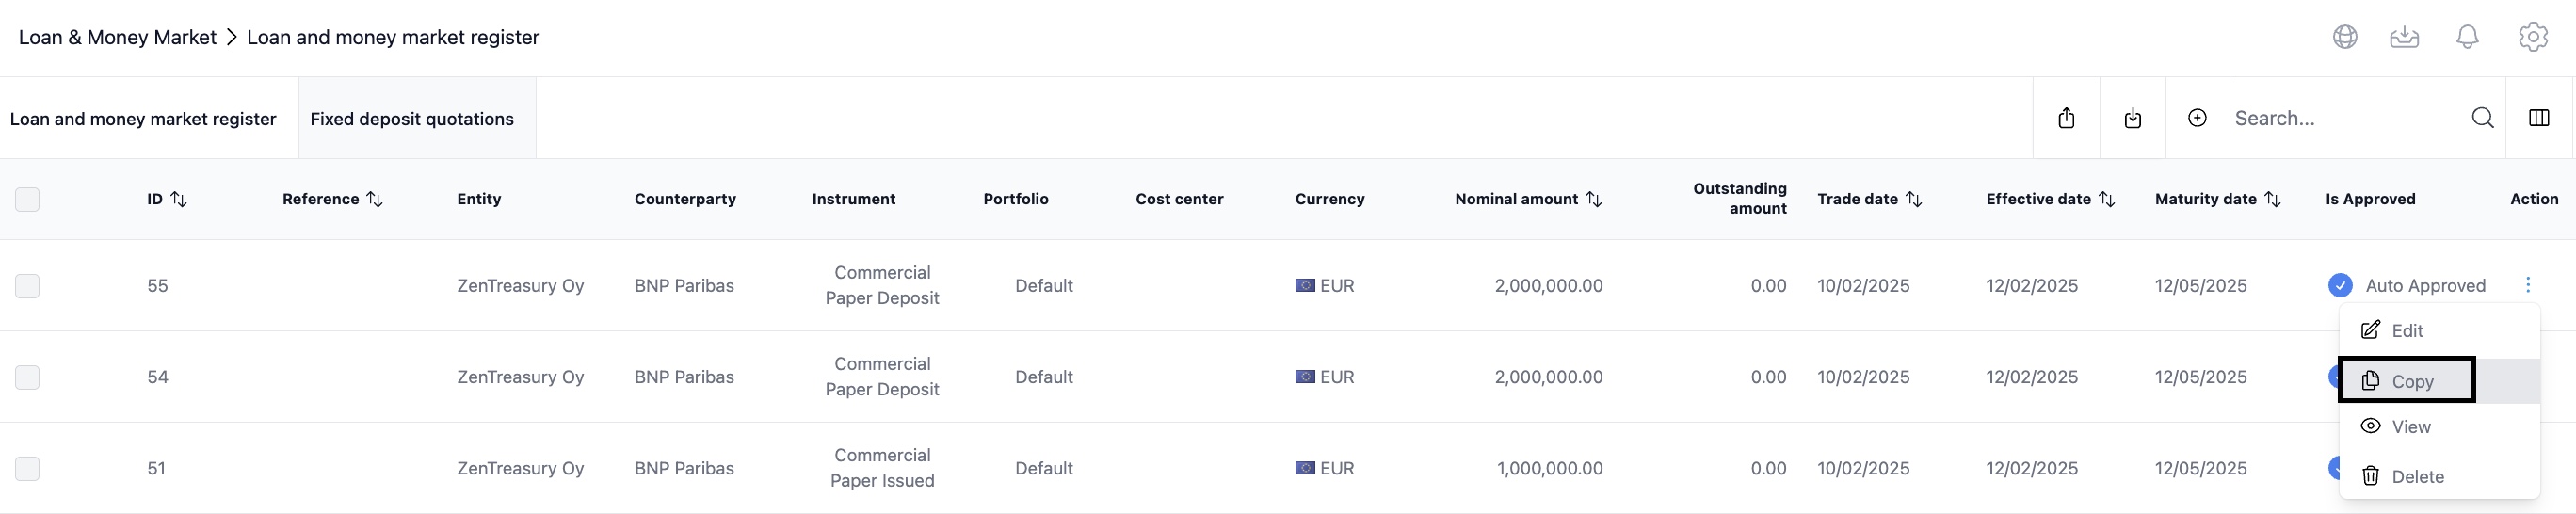Tick the checkbox for row ID 55
2576x514 pixels.
tap(28, 286)
